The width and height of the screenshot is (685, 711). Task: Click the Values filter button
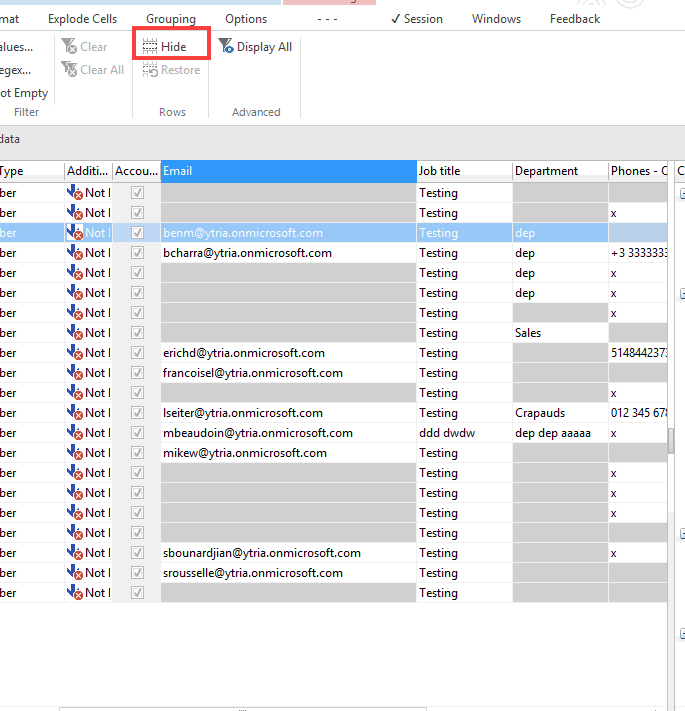[x=16, y=47]
